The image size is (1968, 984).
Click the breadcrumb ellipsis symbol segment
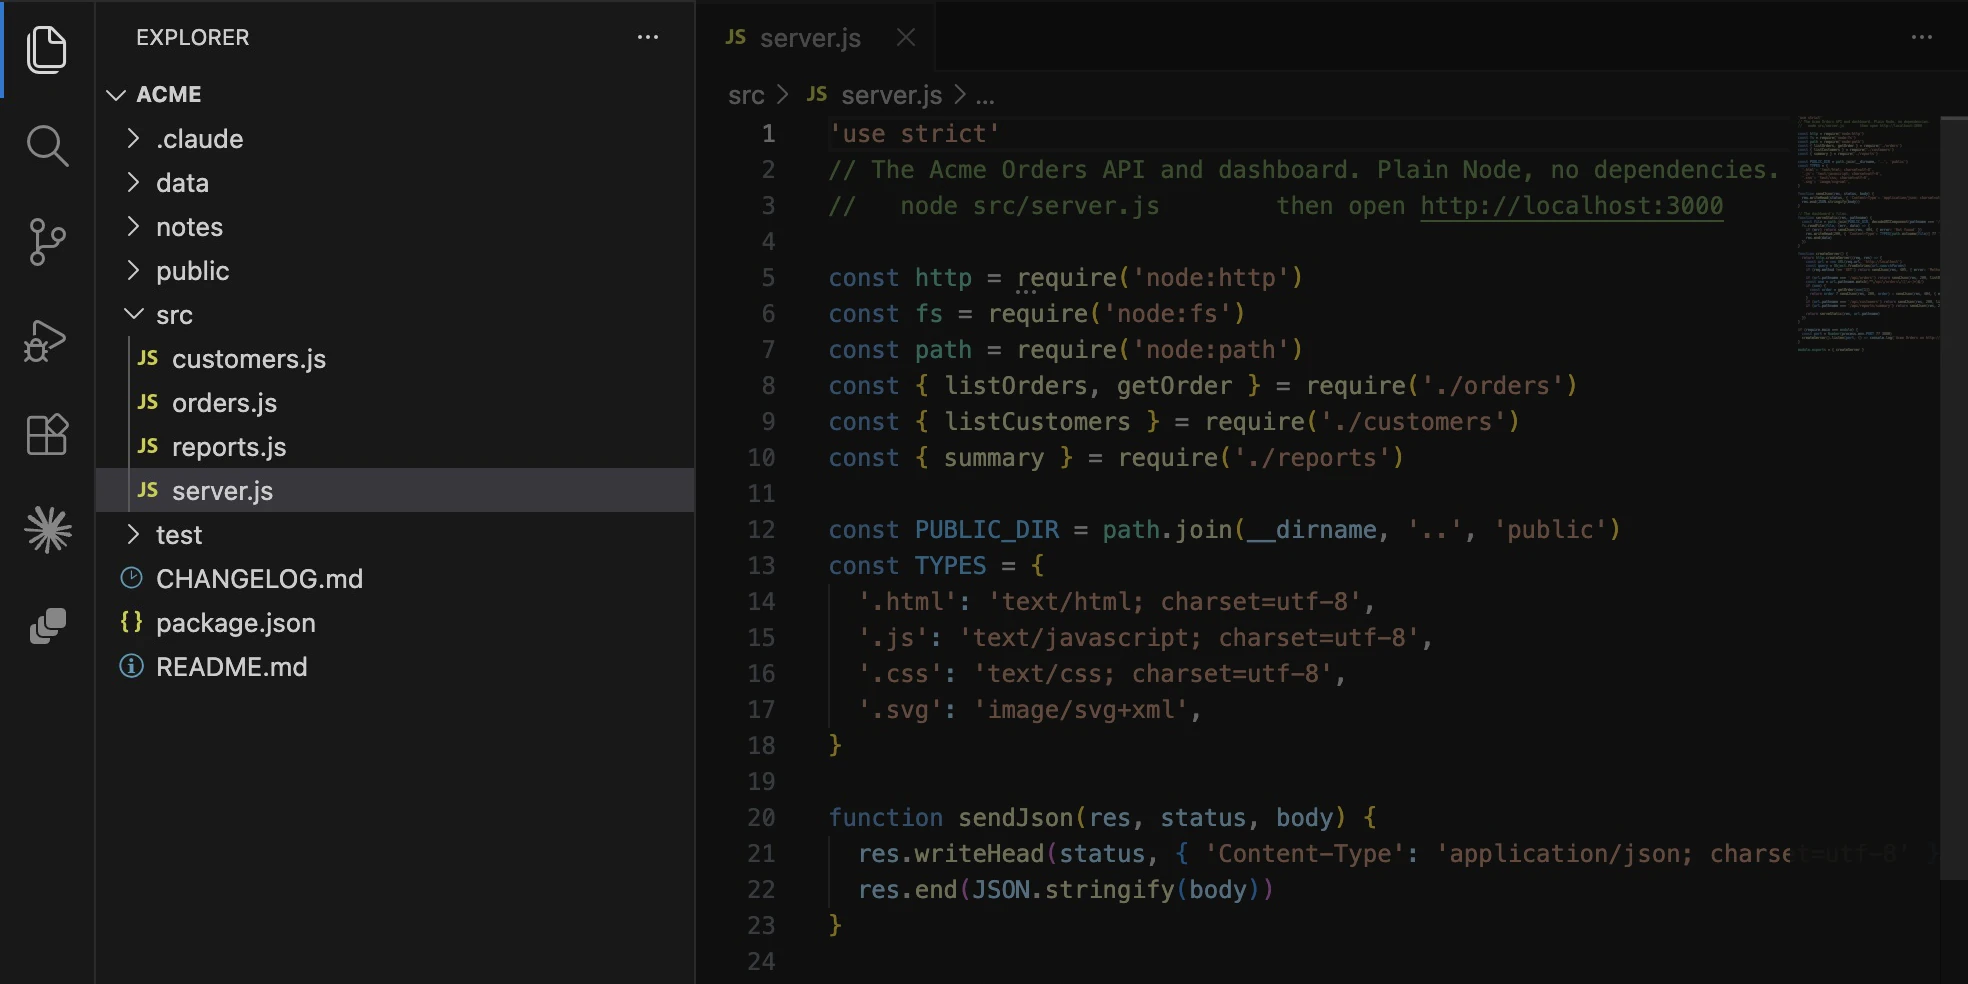coord(985,97)
